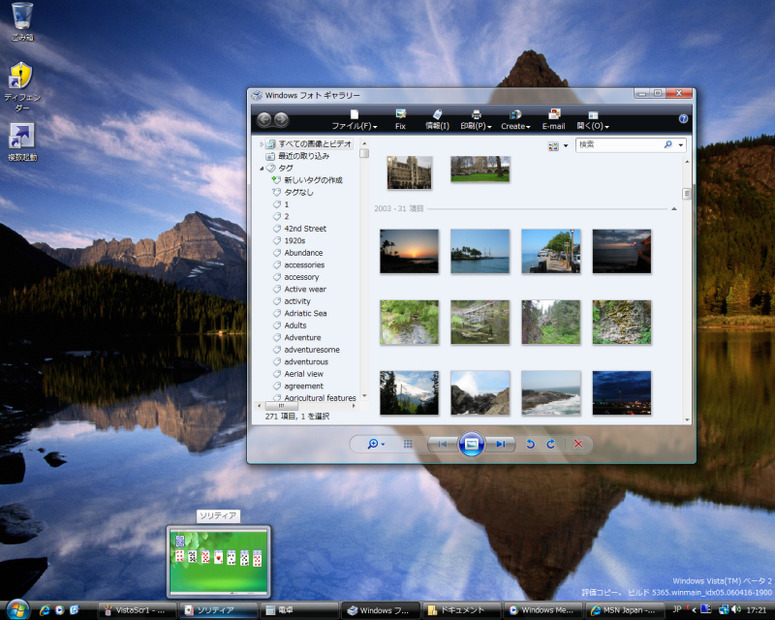Expand the search options arrow

[x=681, y=145]
